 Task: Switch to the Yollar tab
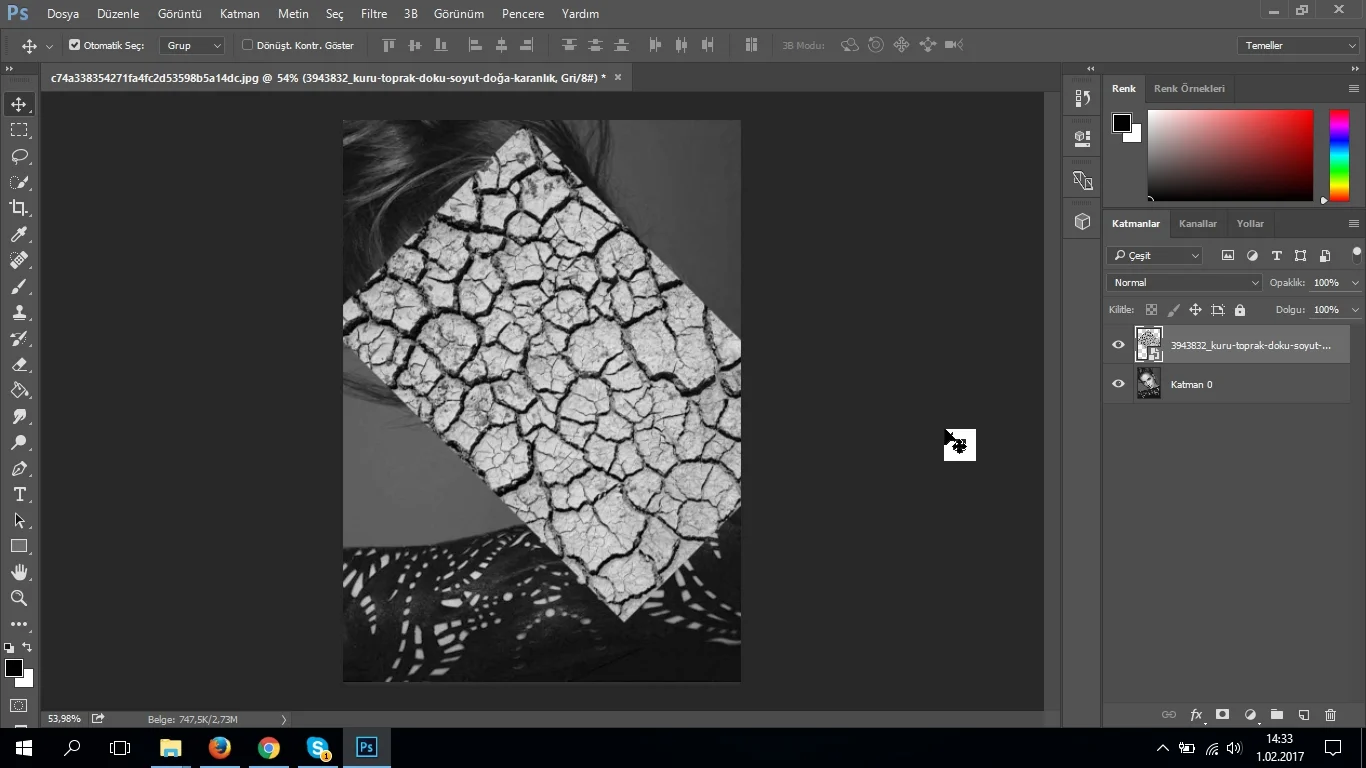(x=1250, y=224)
